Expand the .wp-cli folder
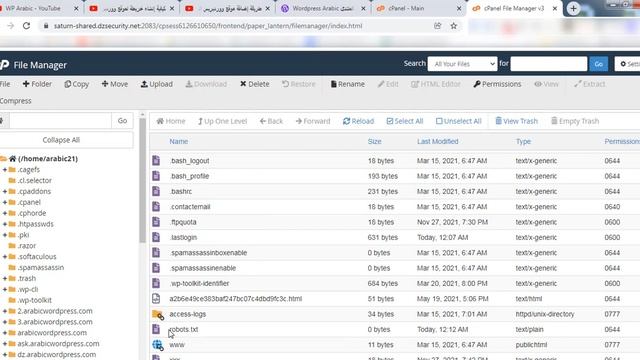The image size is (640, 360). click(5, 289)
